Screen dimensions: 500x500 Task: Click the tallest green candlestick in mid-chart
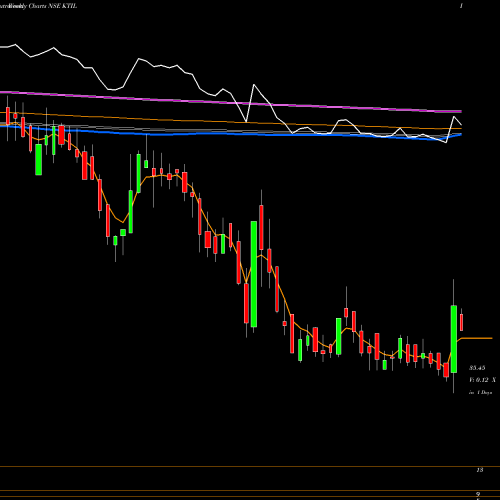click(254, 274)
